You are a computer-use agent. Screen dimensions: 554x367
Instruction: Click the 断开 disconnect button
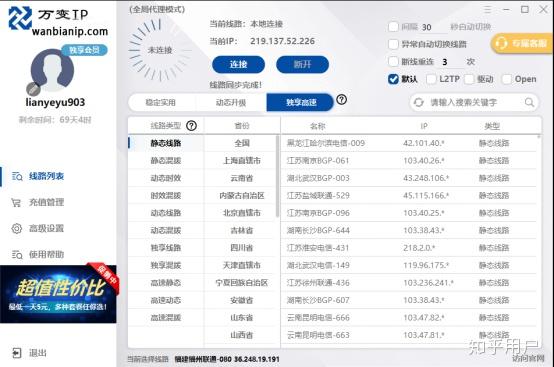302,64
